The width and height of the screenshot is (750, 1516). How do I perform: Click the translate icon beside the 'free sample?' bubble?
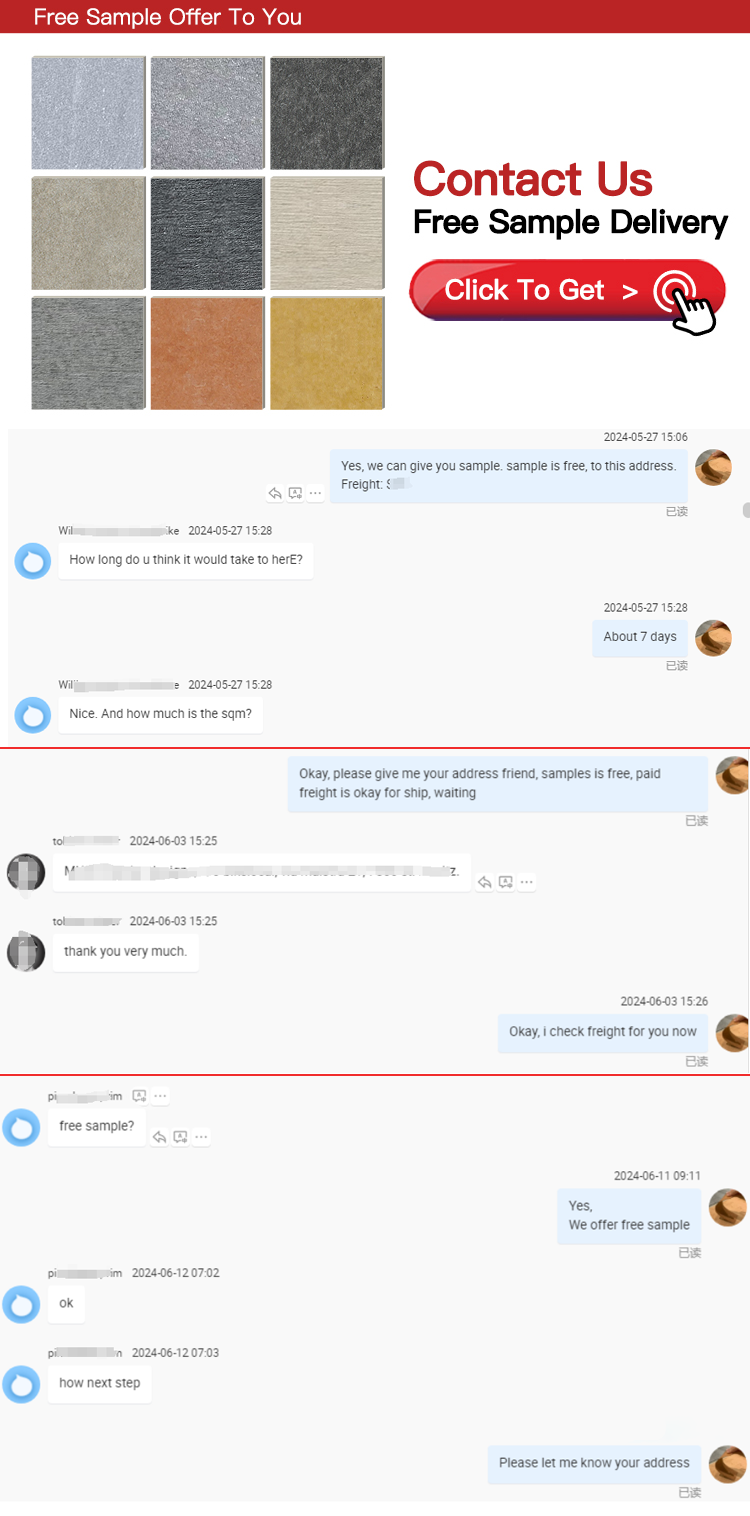[x=181, y=1137]
